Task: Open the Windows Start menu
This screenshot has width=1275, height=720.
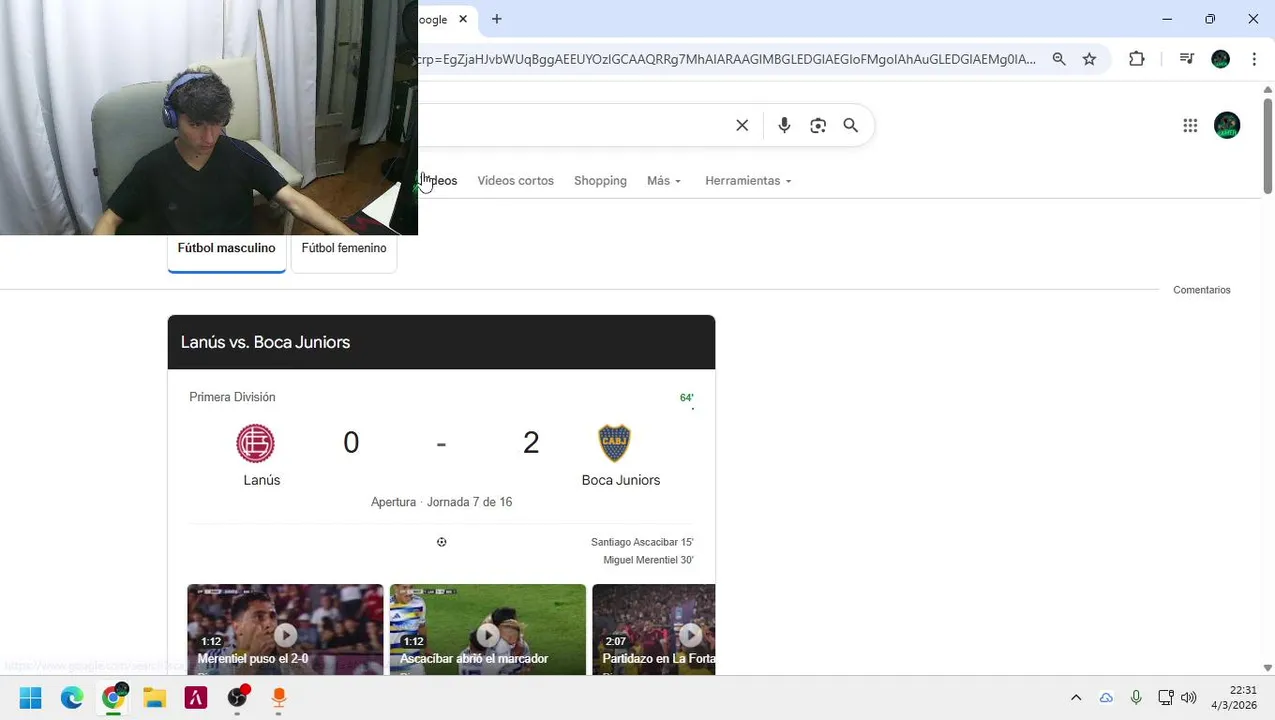Action: (x=31, y=698)
